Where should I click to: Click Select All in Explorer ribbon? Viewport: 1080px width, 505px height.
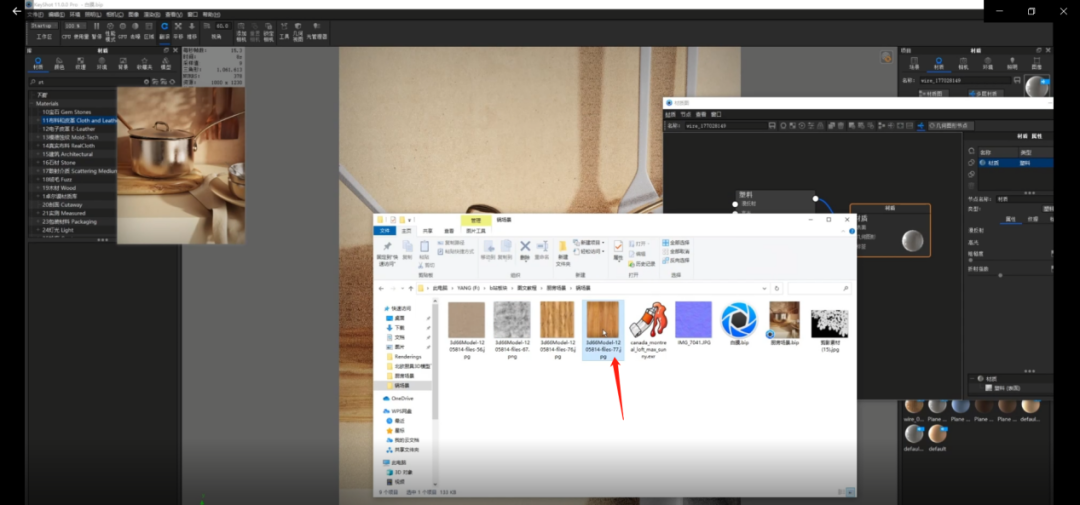674,243
